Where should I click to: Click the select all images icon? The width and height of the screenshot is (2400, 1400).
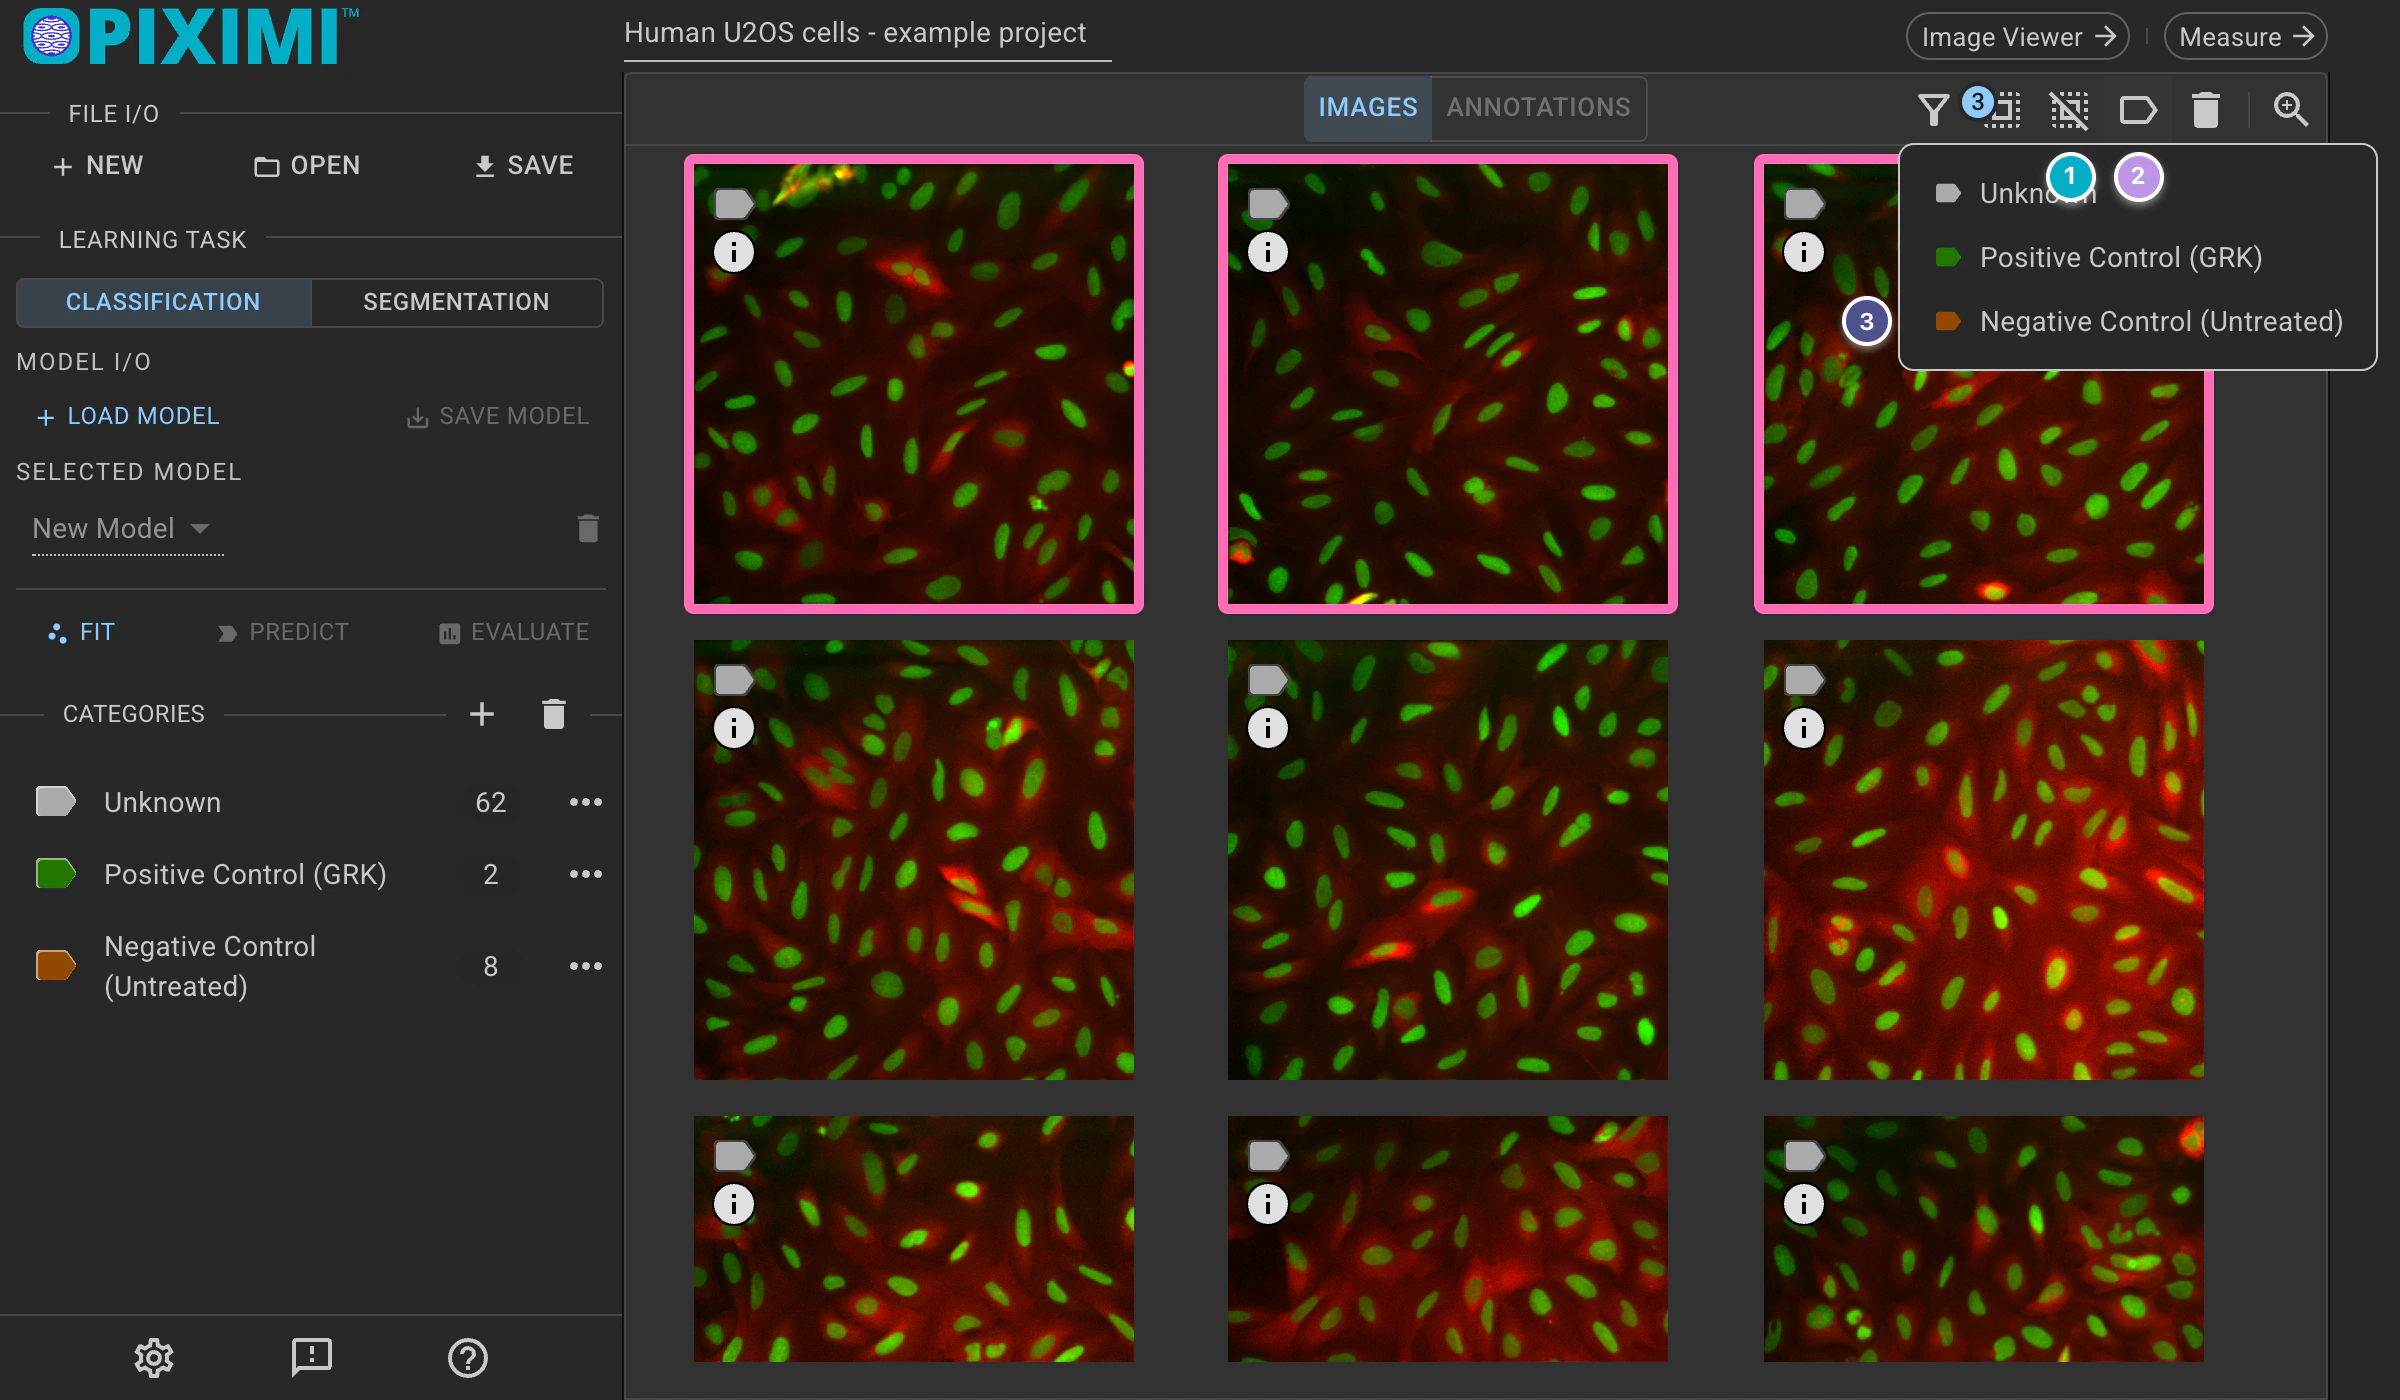click(x=2003, y=110)
